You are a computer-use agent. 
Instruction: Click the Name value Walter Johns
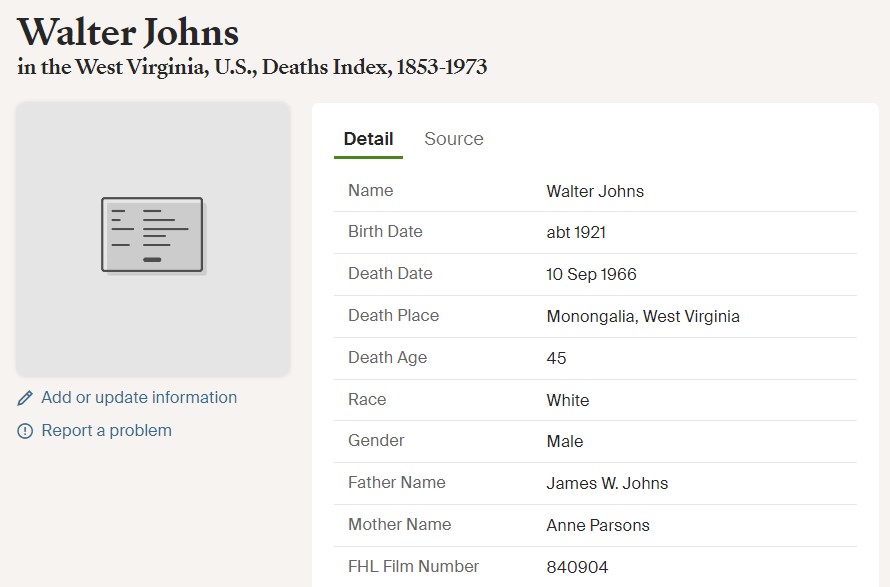(x=595, y=191)
